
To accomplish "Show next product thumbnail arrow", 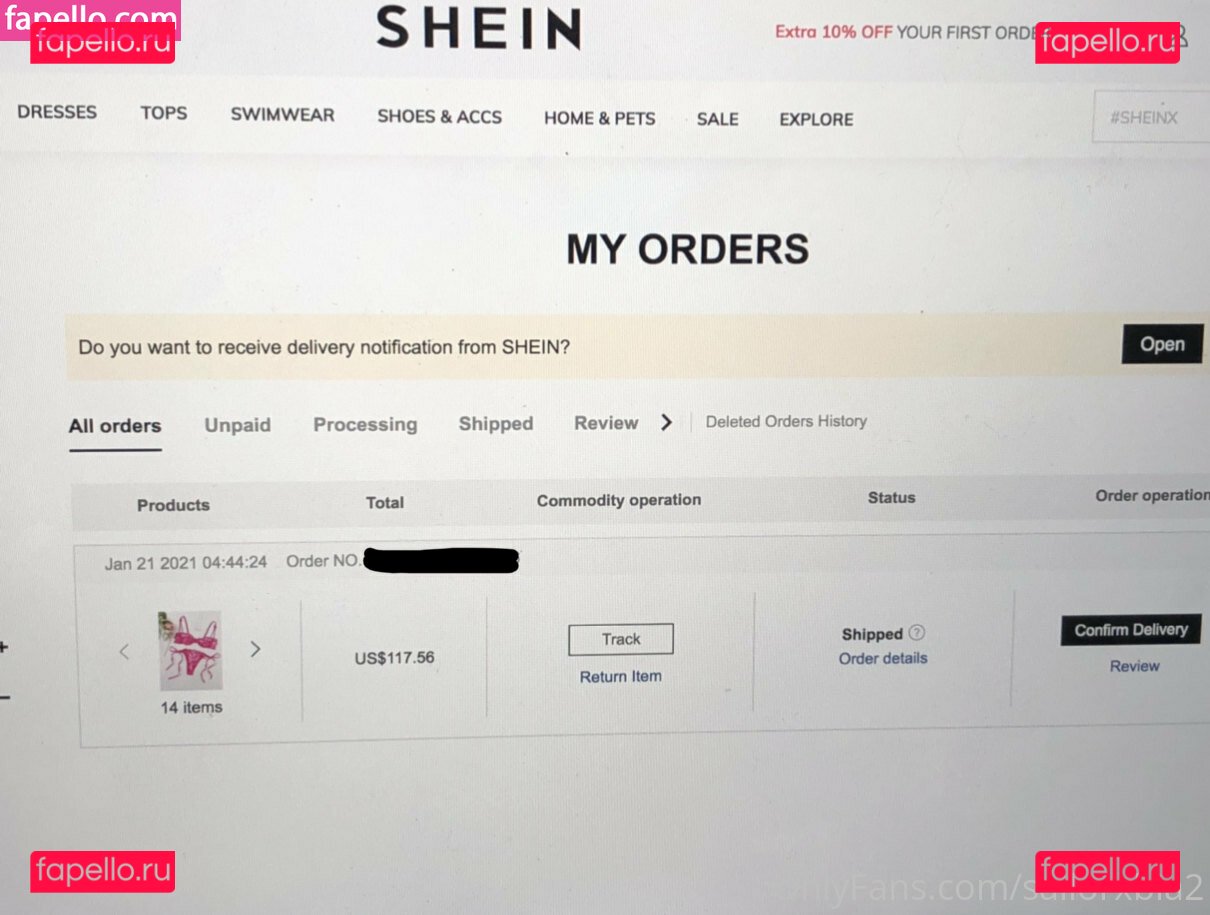I will tap(255, 649).
